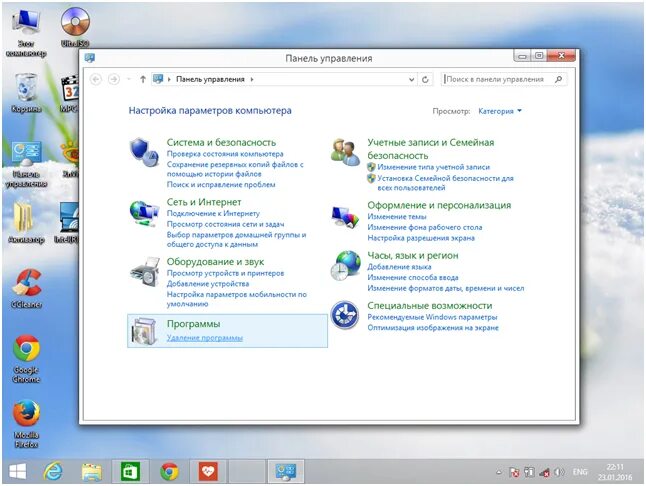
Task: Click Добавление устройства link
Action: [208, 284]
